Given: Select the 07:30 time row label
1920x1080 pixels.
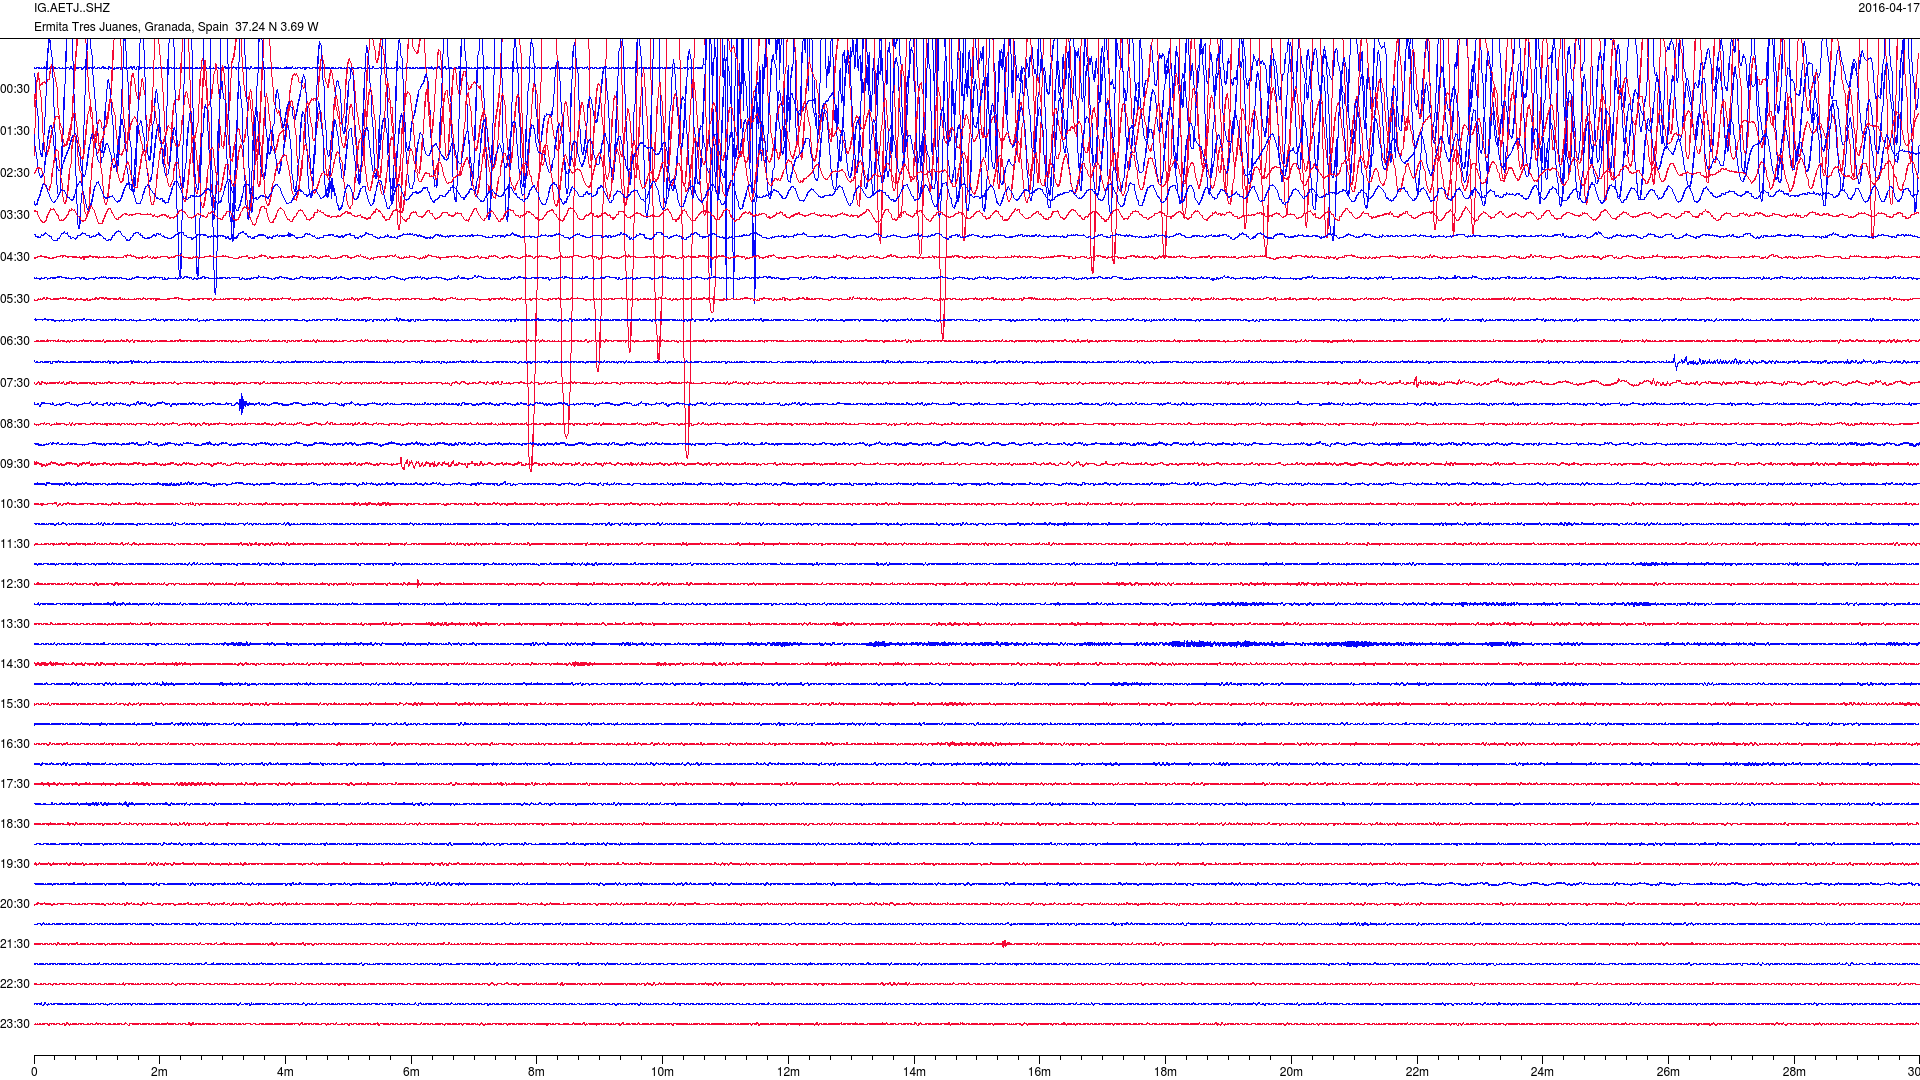Looking at the screenshot, I should (x=15, y=383).
